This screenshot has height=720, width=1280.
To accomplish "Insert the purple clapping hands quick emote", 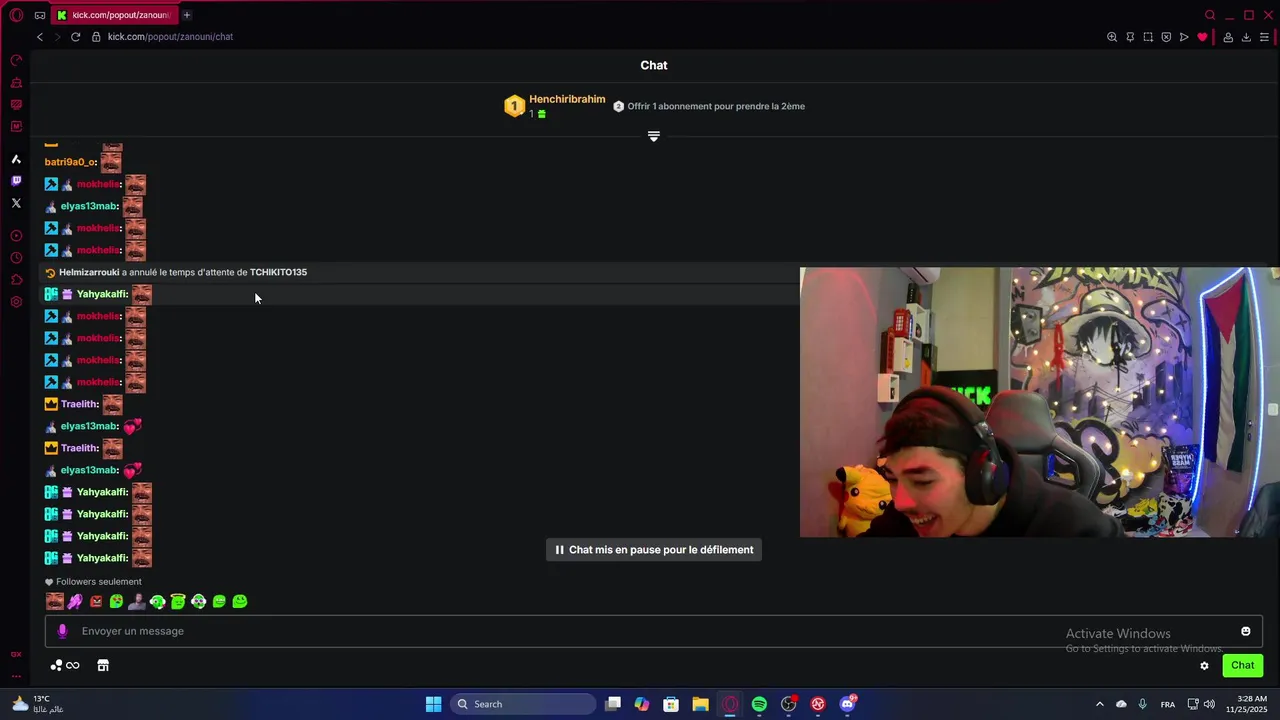I will tap(75, 601).
